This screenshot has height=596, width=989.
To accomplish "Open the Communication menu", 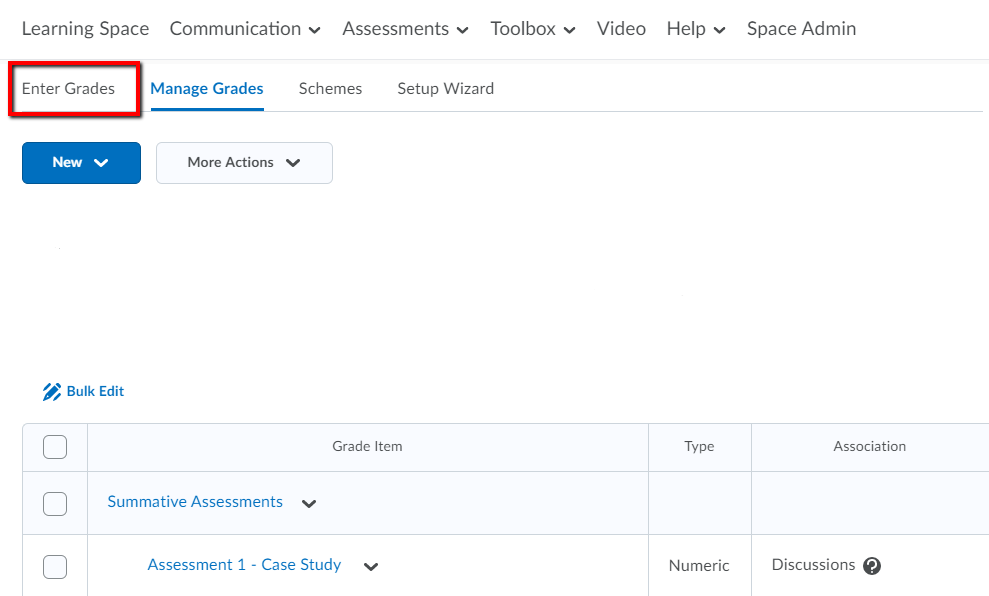I will pyautogui.click(x=245, y=29).
